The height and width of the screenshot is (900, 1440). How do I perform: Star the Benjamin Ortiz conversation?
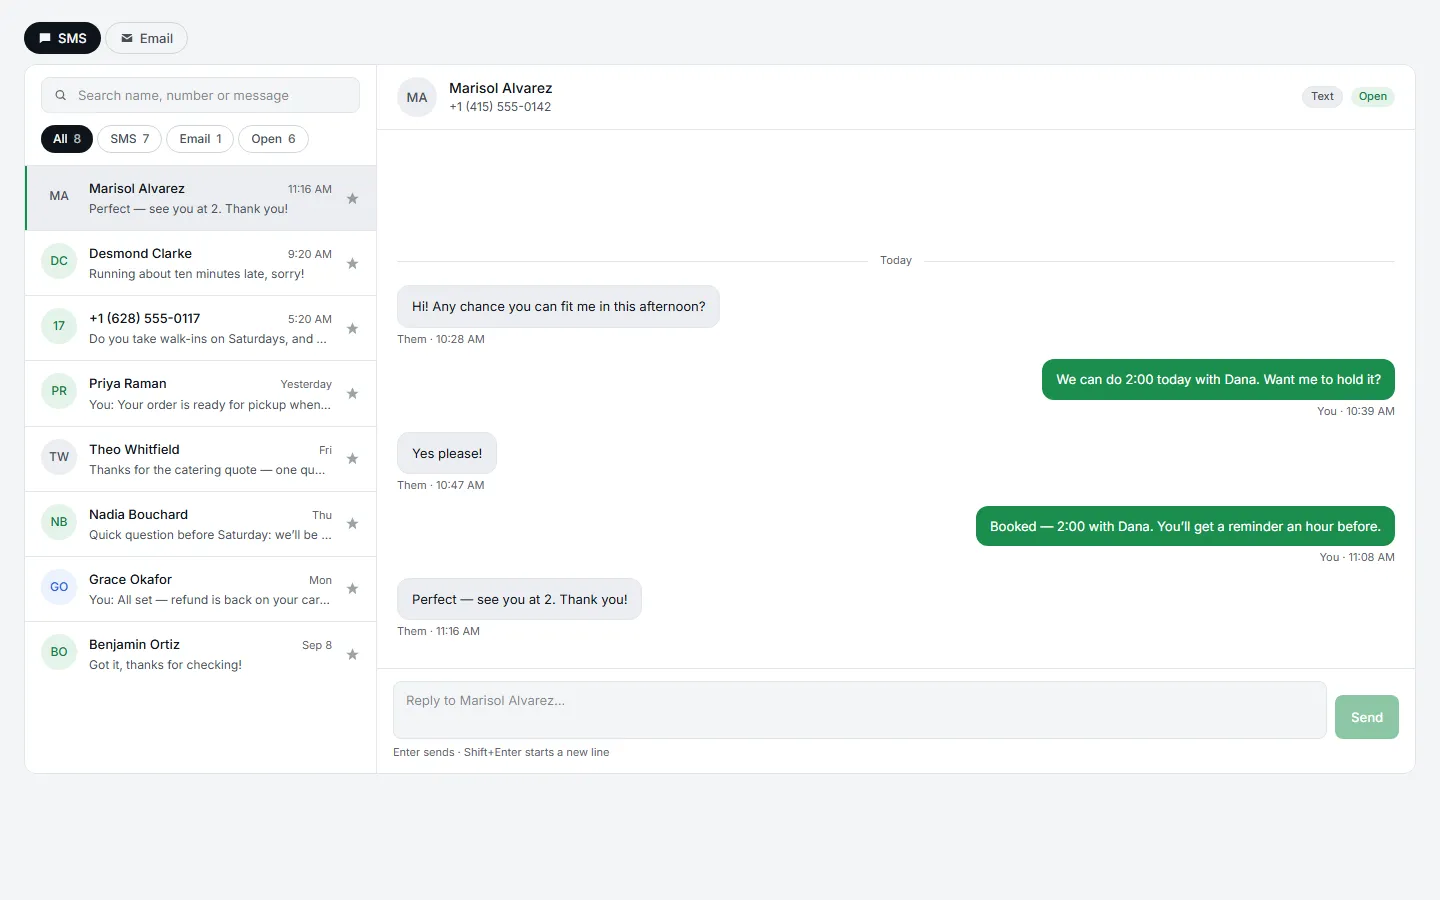coord(352,654)
